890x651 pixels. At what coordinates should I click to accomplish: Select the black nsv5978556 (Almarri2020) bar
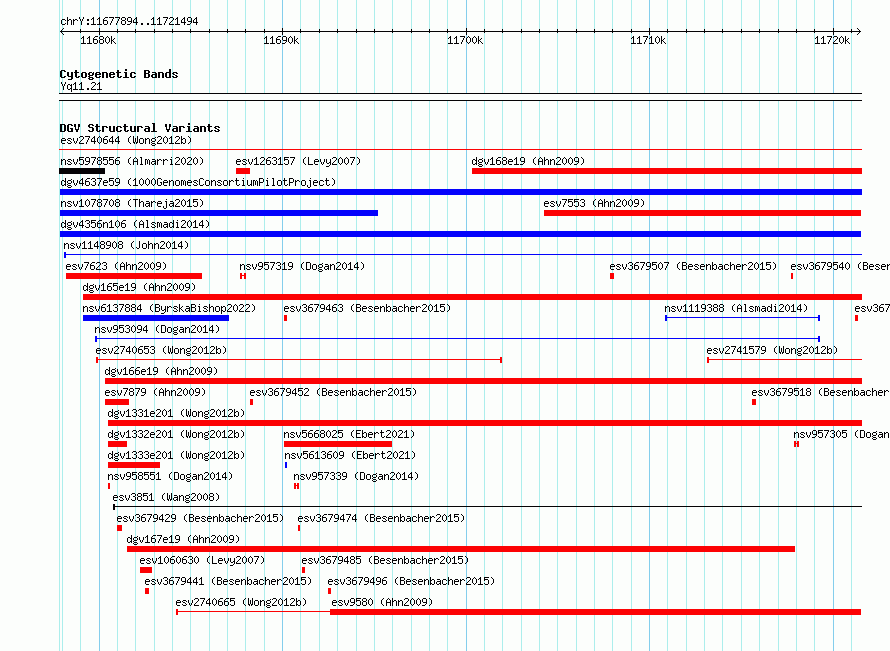click(x=82, y=171)
